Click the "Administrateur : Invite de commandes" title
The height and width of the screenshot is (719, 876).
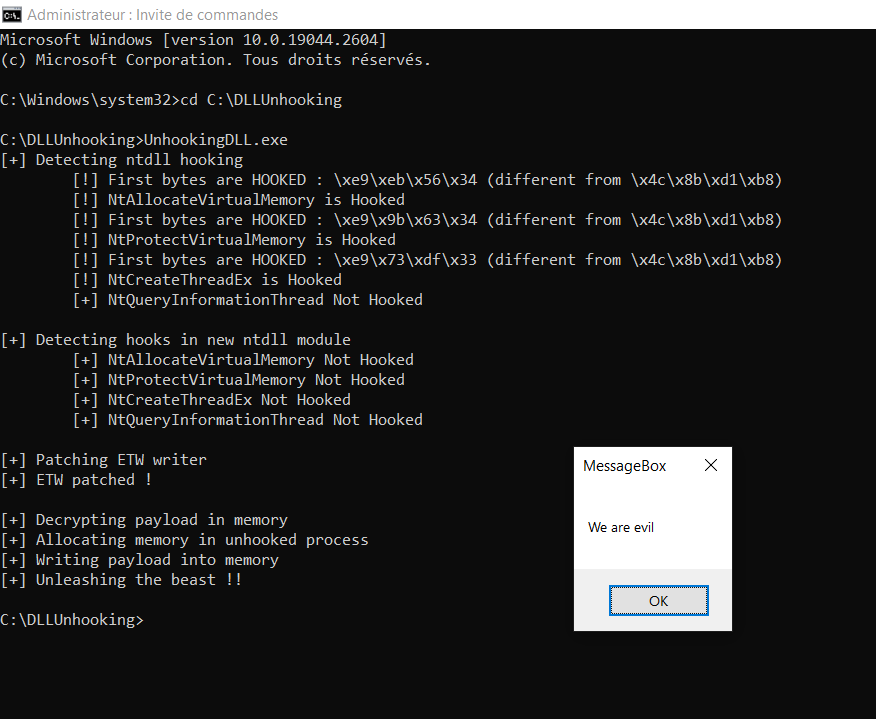coord(152,15)
